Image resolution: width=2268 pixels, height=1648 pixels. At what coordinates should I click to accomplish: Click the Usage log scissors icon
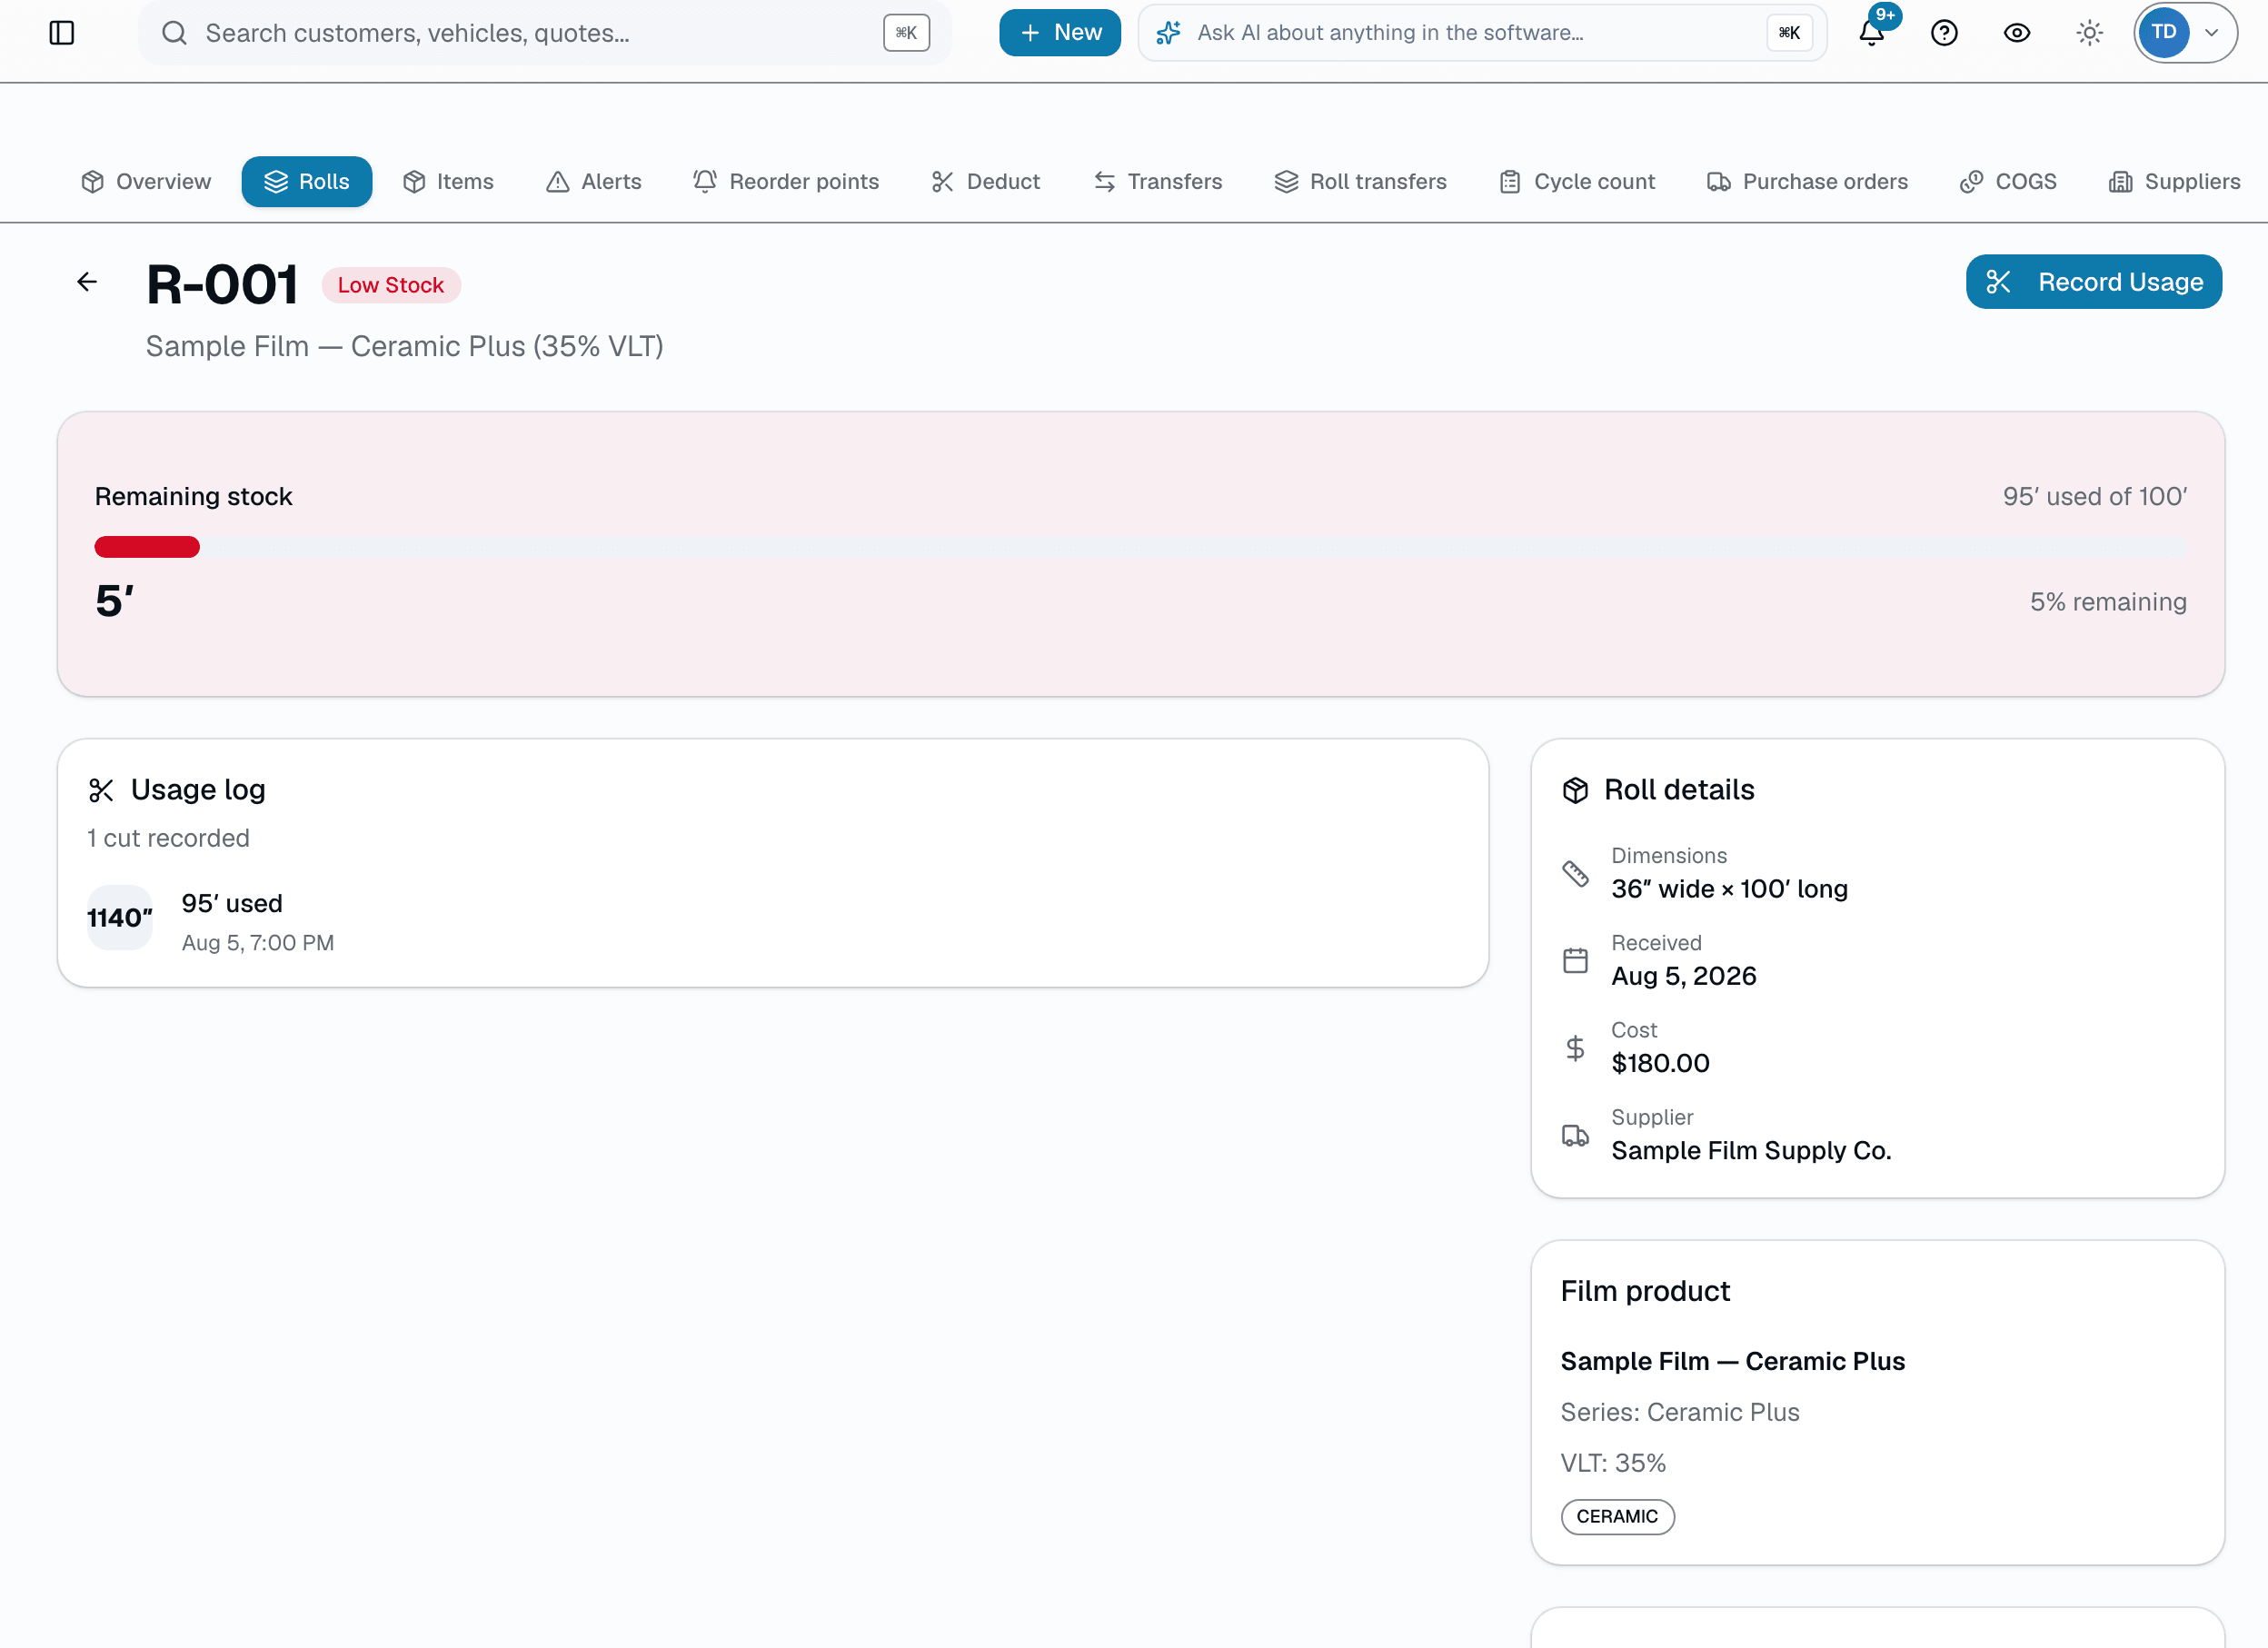tap(101, 790)
